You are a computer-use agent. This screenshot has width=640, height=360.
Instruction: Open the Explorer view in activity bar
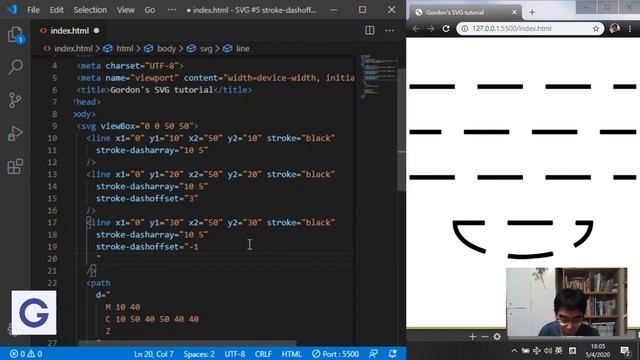16,35
